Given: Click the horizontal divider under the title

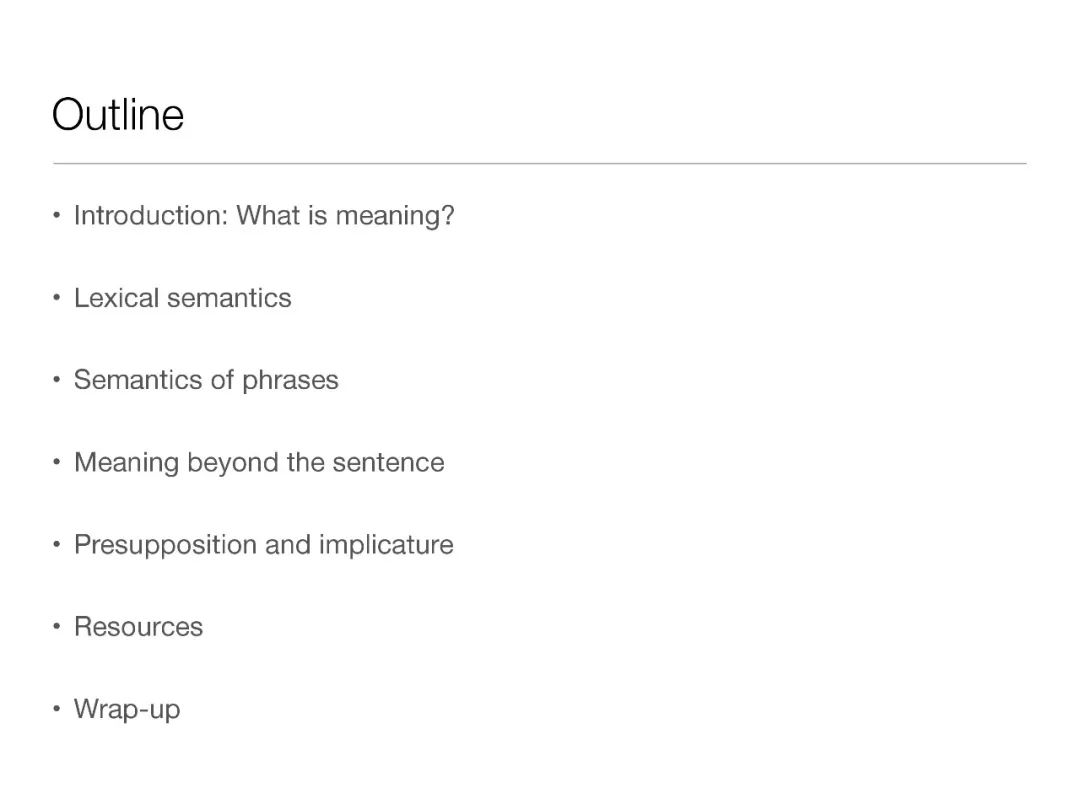Looking at the screenshot, I should [539, 164].
